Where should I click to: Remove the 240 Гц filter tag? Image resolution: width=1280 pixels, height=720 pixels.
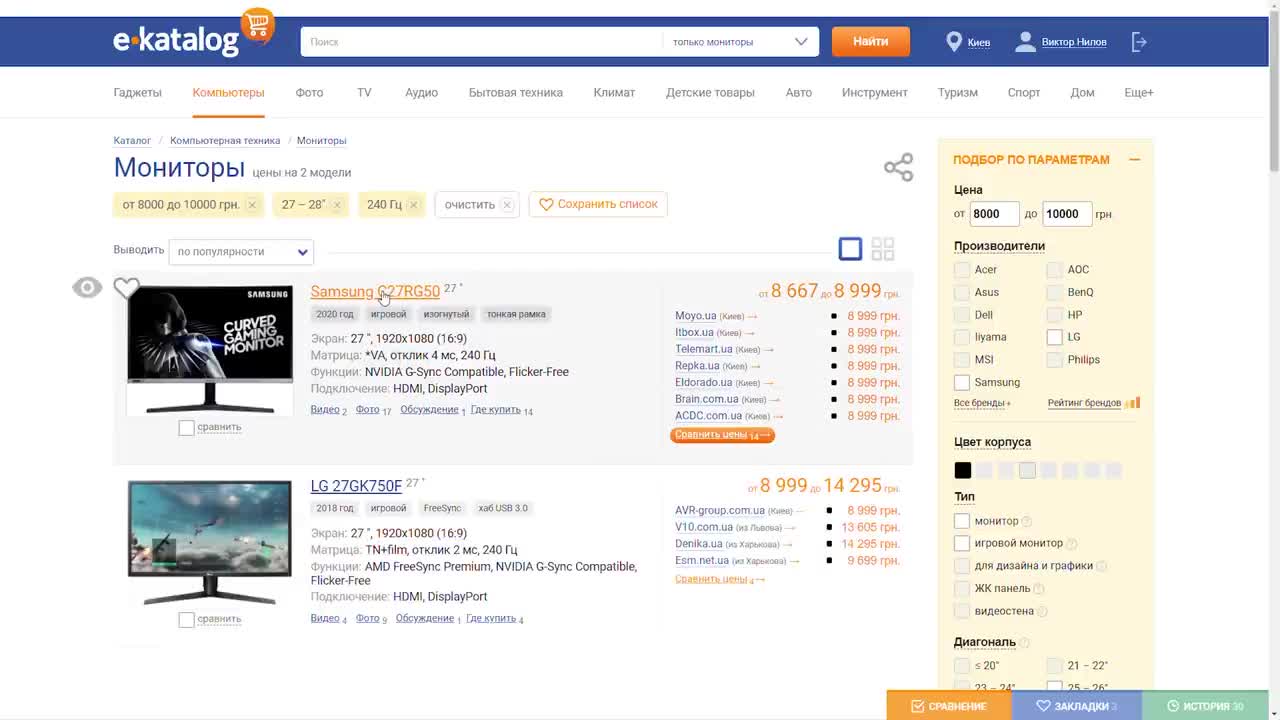[413, 205]
